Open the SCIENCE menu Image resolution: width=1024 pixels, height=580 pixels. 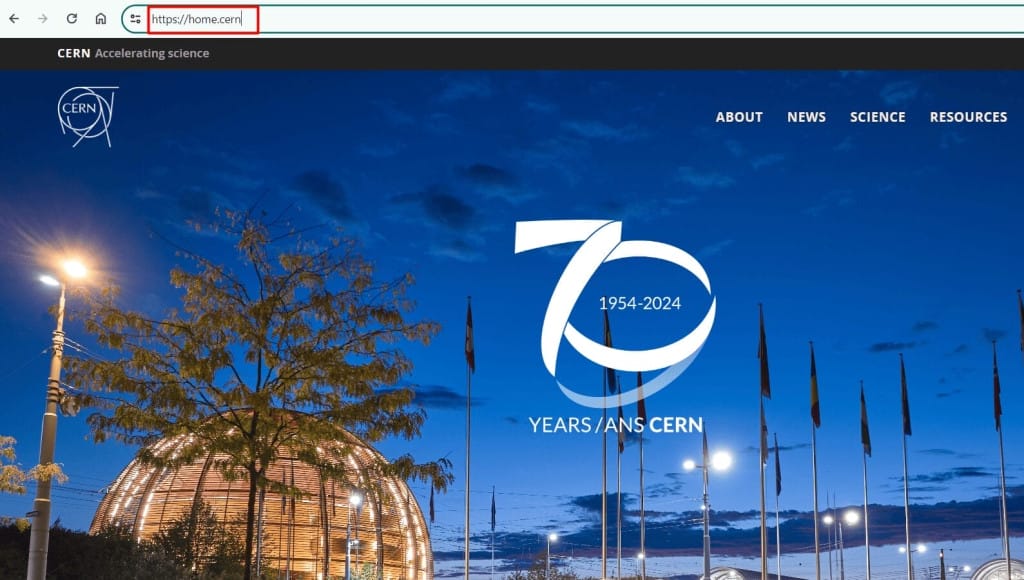(x=877, y=117)
